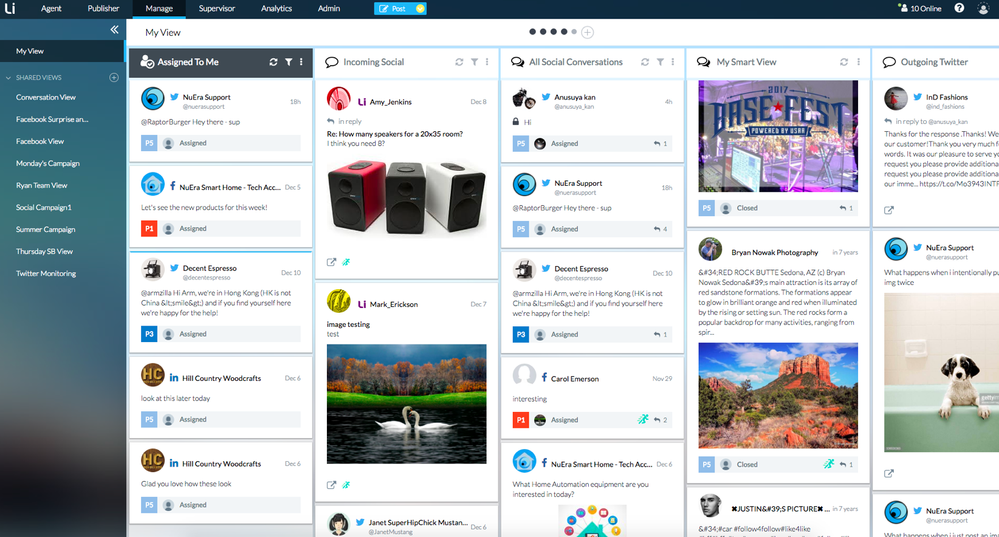The image size is (999, 537).
Task: Refresh the Incoming Social column
Action: tap(459, 62)
